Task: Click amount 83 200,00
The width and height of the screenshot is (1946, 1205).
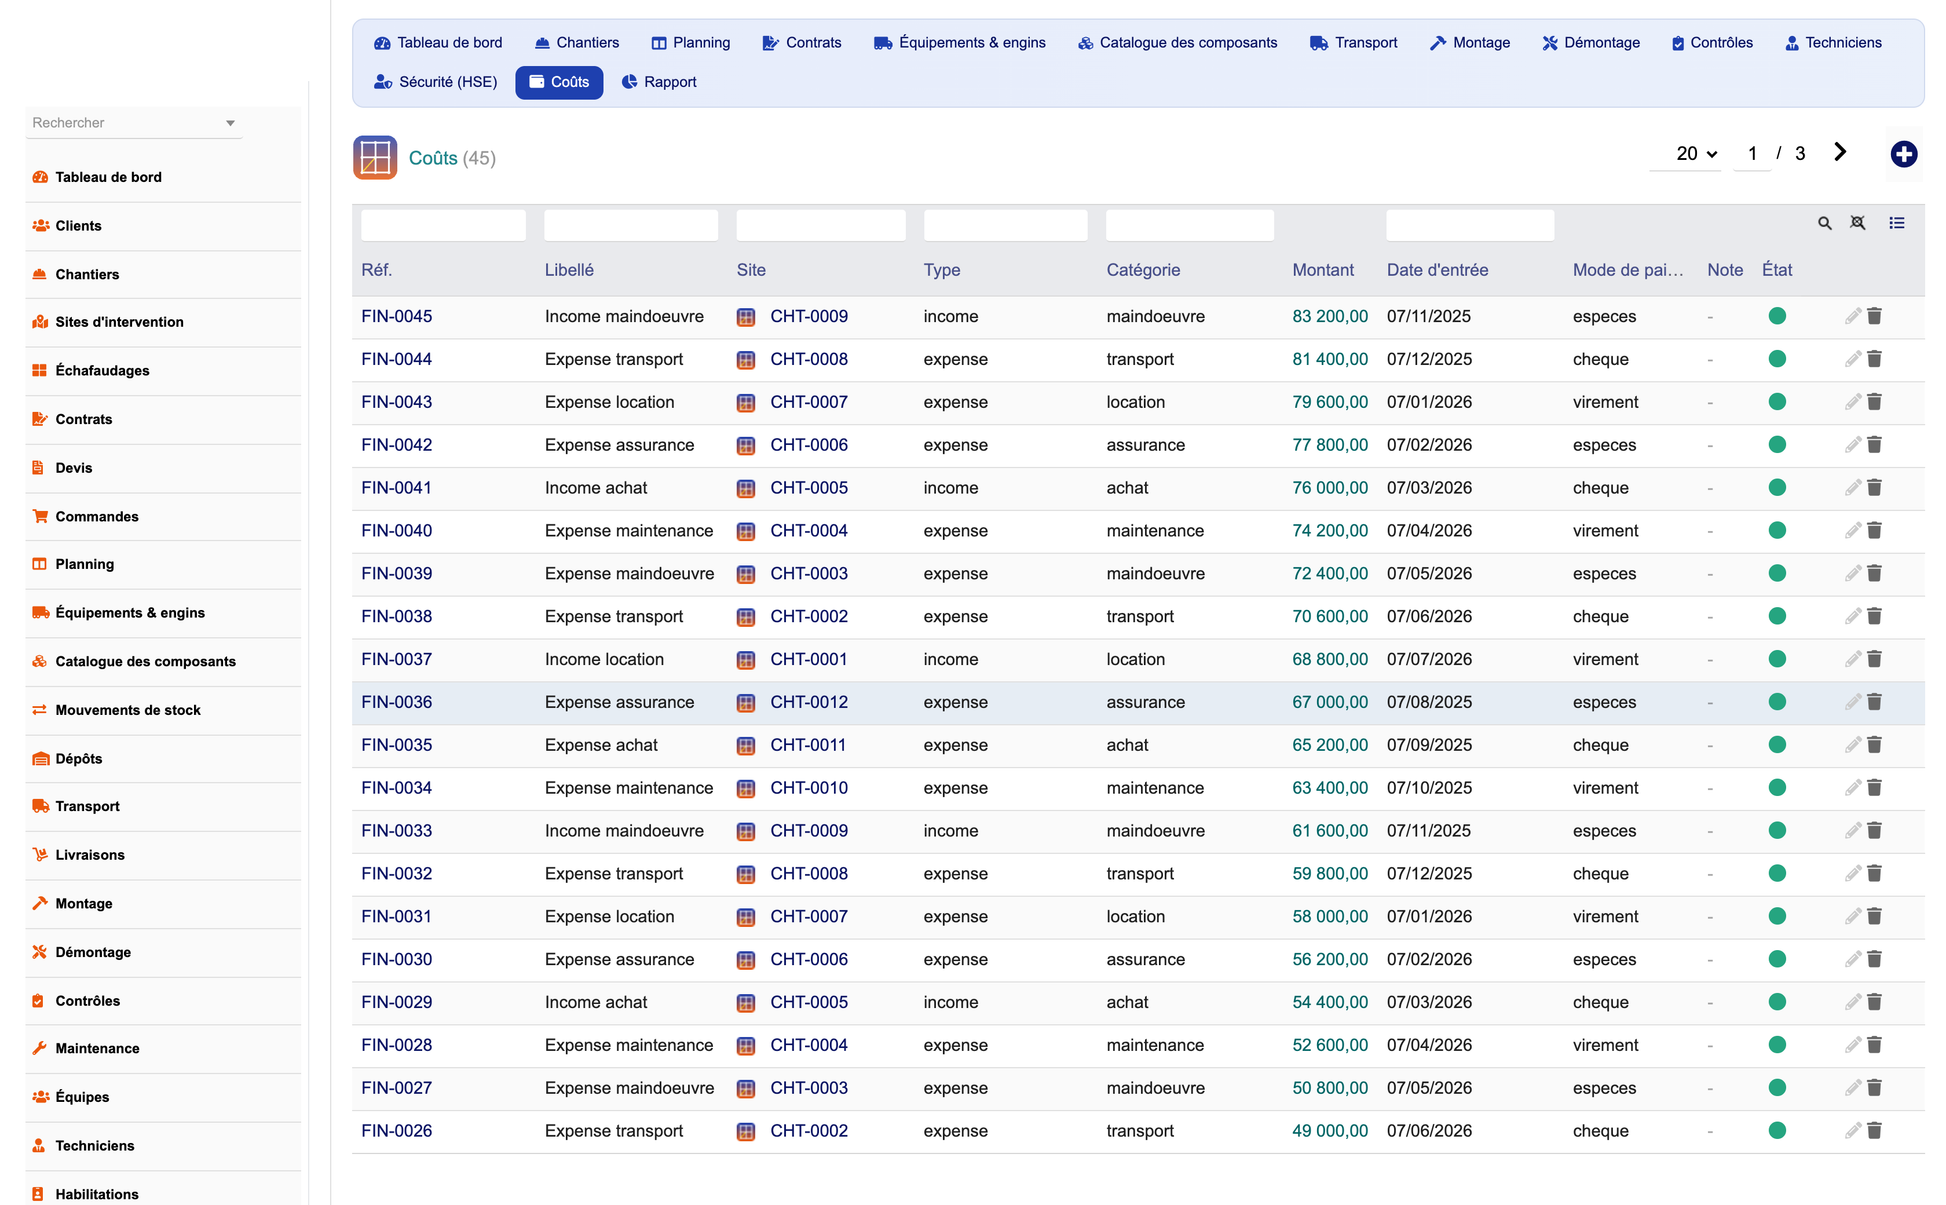Action: tap(1330, 316)
